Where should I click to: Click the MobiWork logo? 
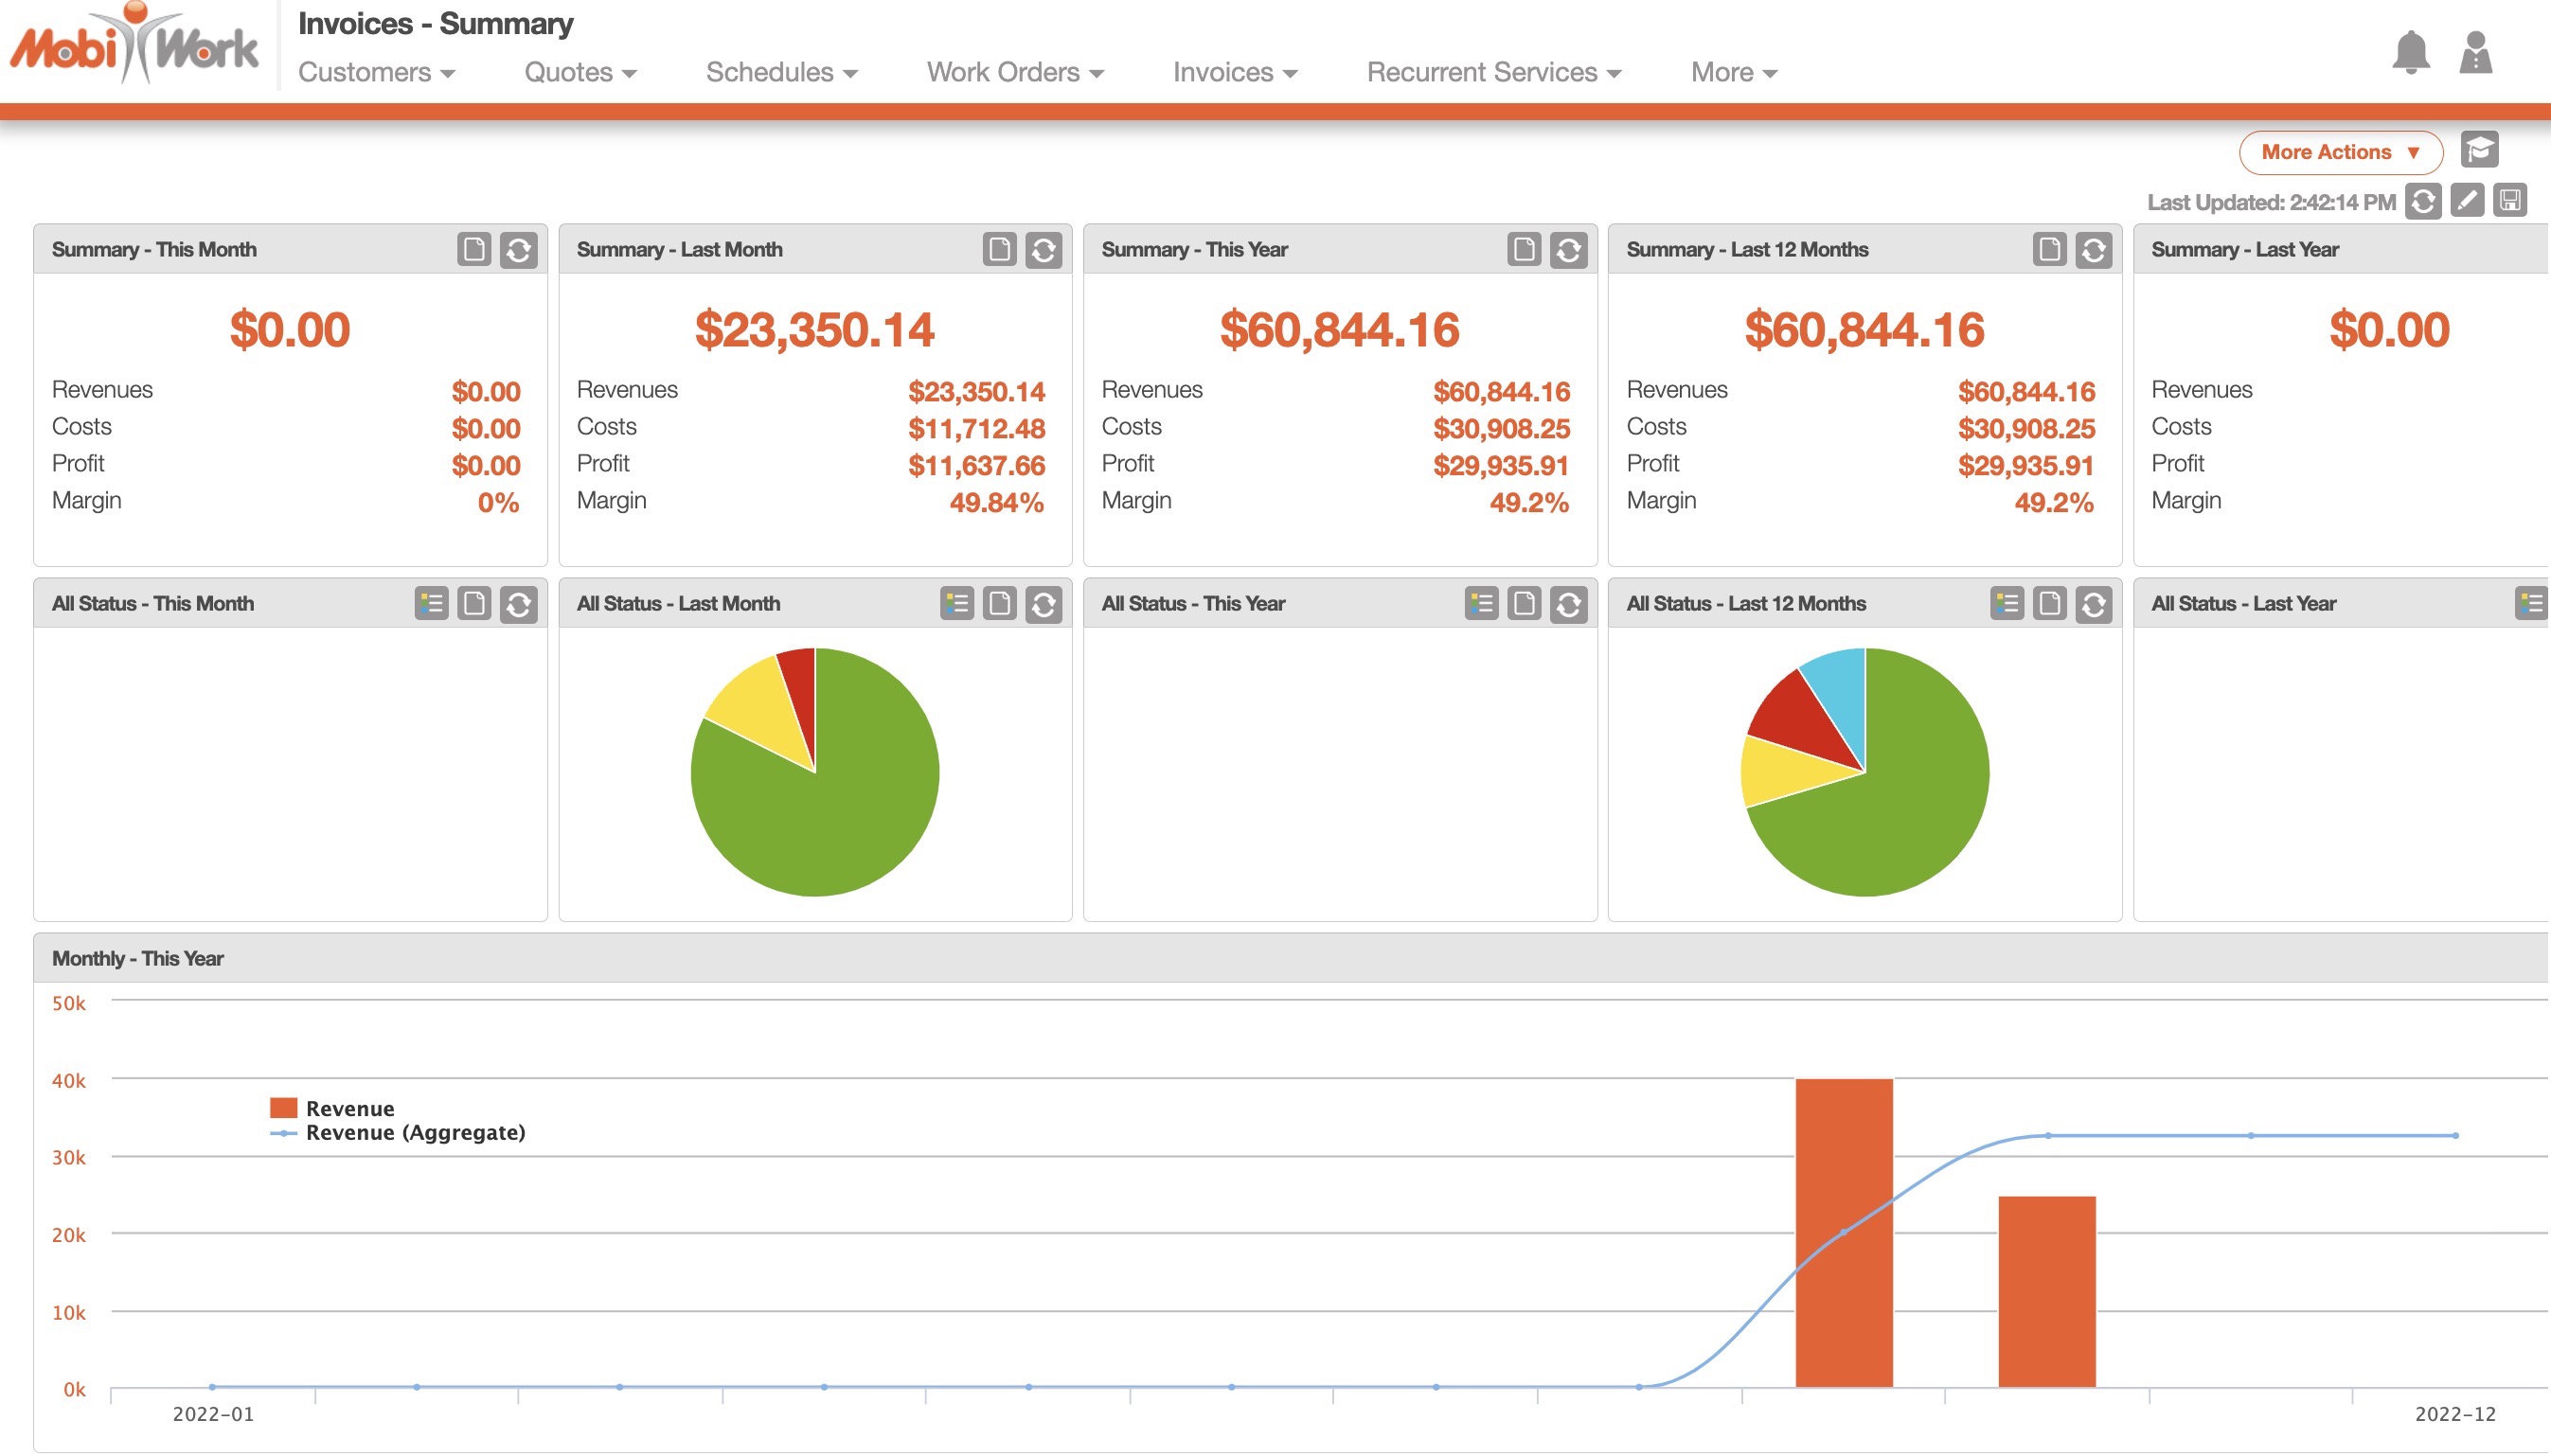point(134,46)
